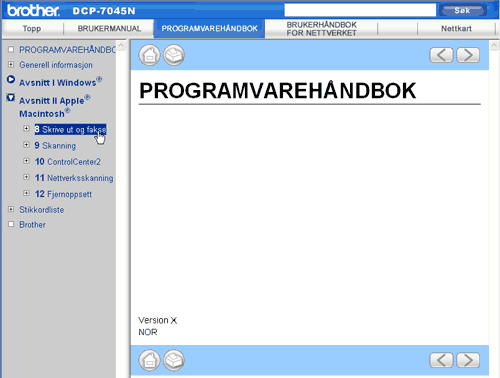
Task: Go to next page using top arrow
Action: coord(468,55)
